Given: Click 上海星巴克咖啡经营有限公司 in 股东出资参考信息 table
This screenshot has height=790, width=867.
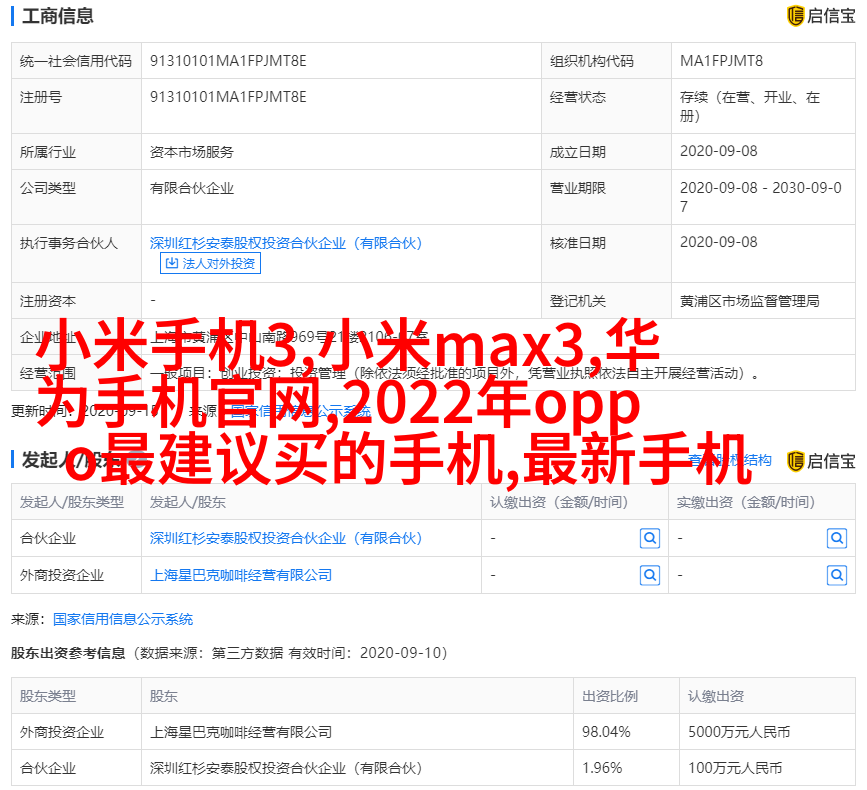Looking at the screenshot, I should 241,732.
